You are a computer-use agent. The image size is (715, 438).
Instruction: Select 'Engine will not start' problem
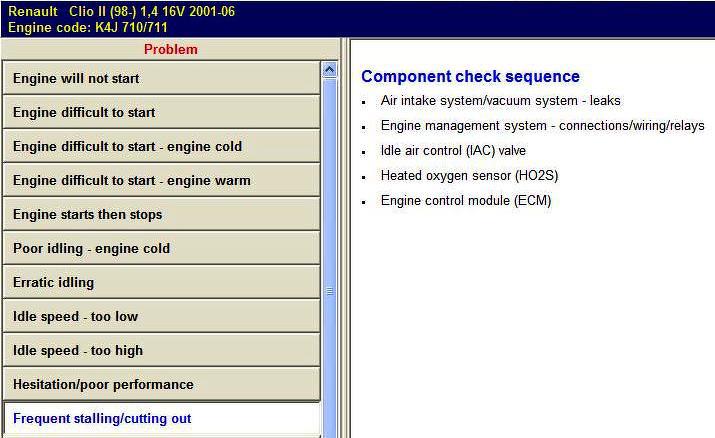(x=161, y=78)
